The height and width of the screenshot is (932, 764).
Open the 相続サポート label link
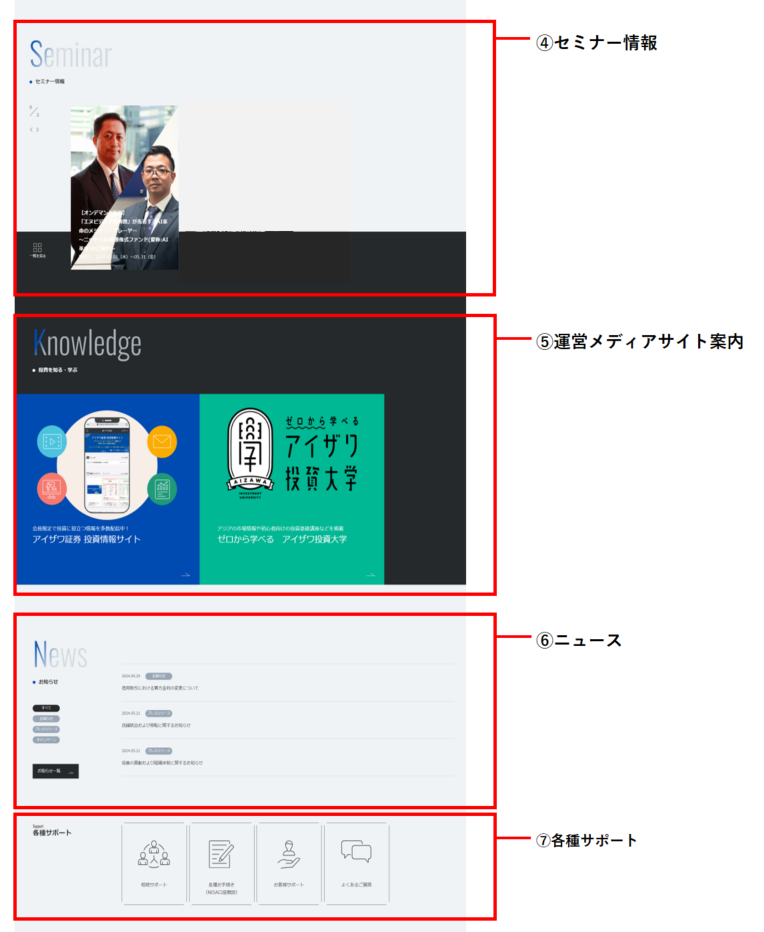tap(154, 884)
